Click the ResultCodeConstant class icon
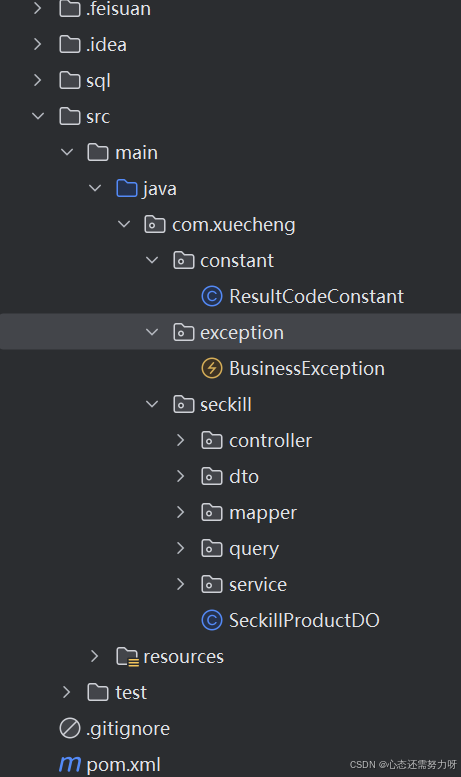Image resolution: width=461 pixels, height=777 pixels. (212, 296)
